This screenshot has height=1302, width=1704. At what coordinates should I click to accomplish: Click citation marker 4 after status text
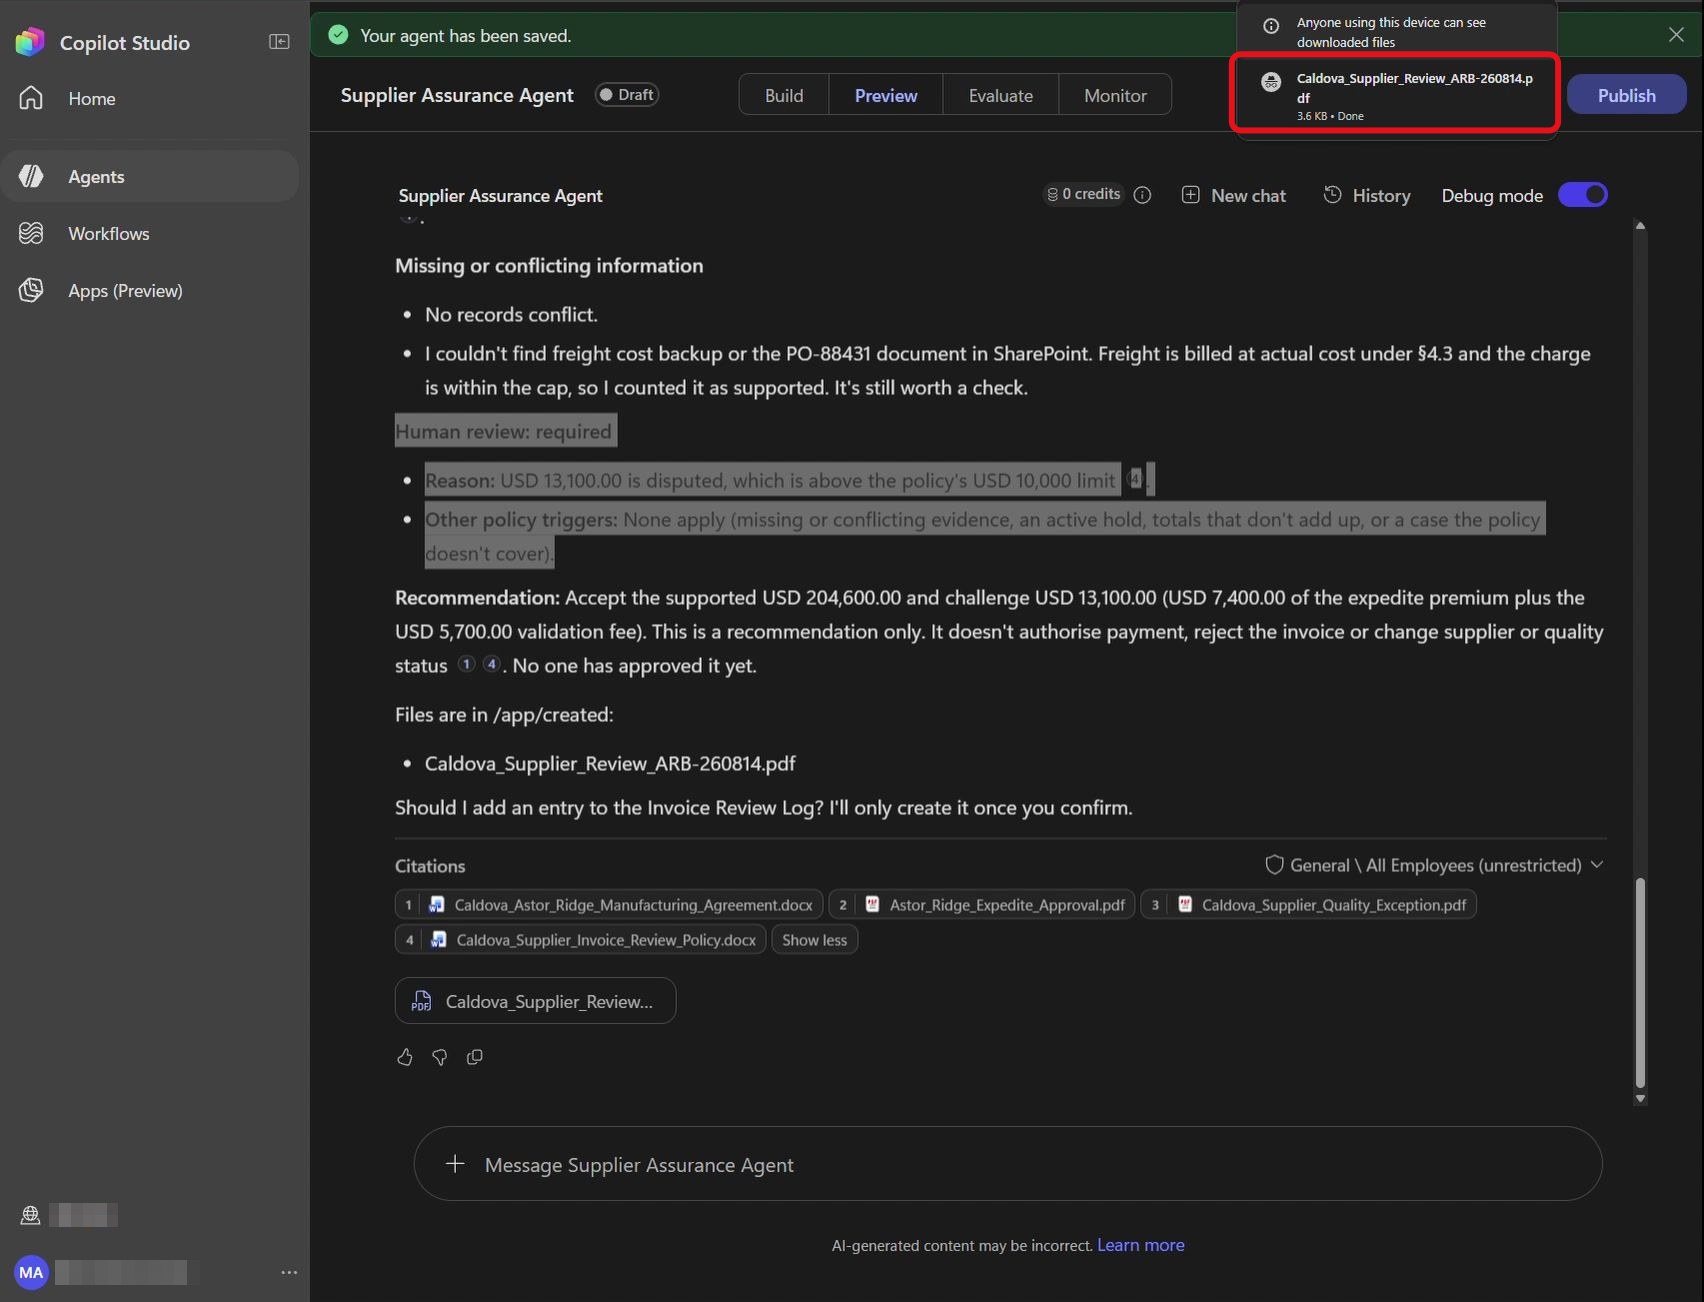coord(491,664)
